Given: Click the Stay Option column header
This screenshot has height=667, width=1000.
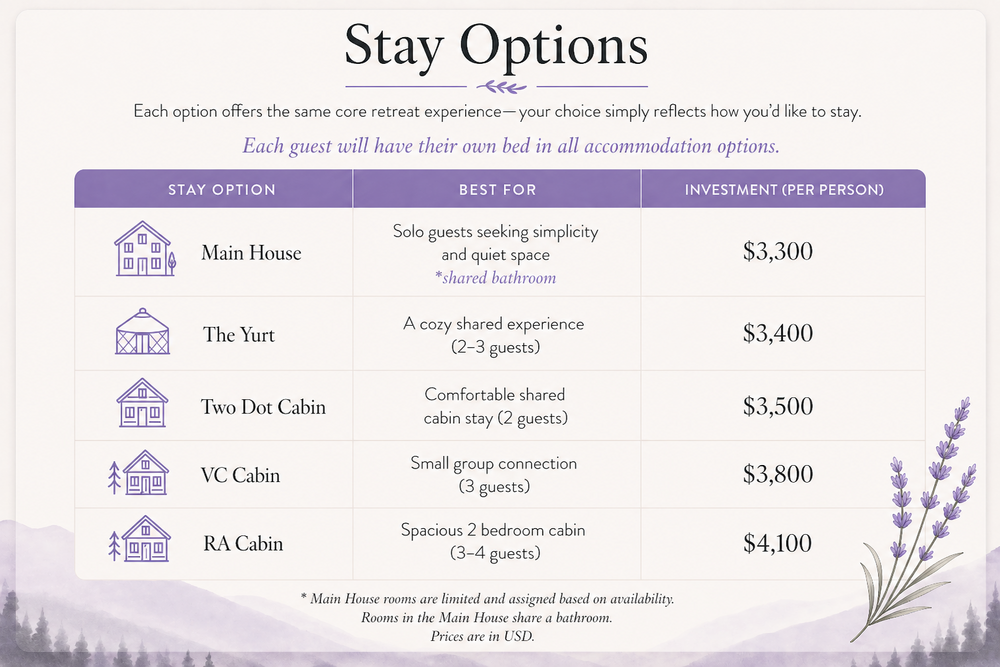Looking at the screenshot, I should (x=221, y=189).
